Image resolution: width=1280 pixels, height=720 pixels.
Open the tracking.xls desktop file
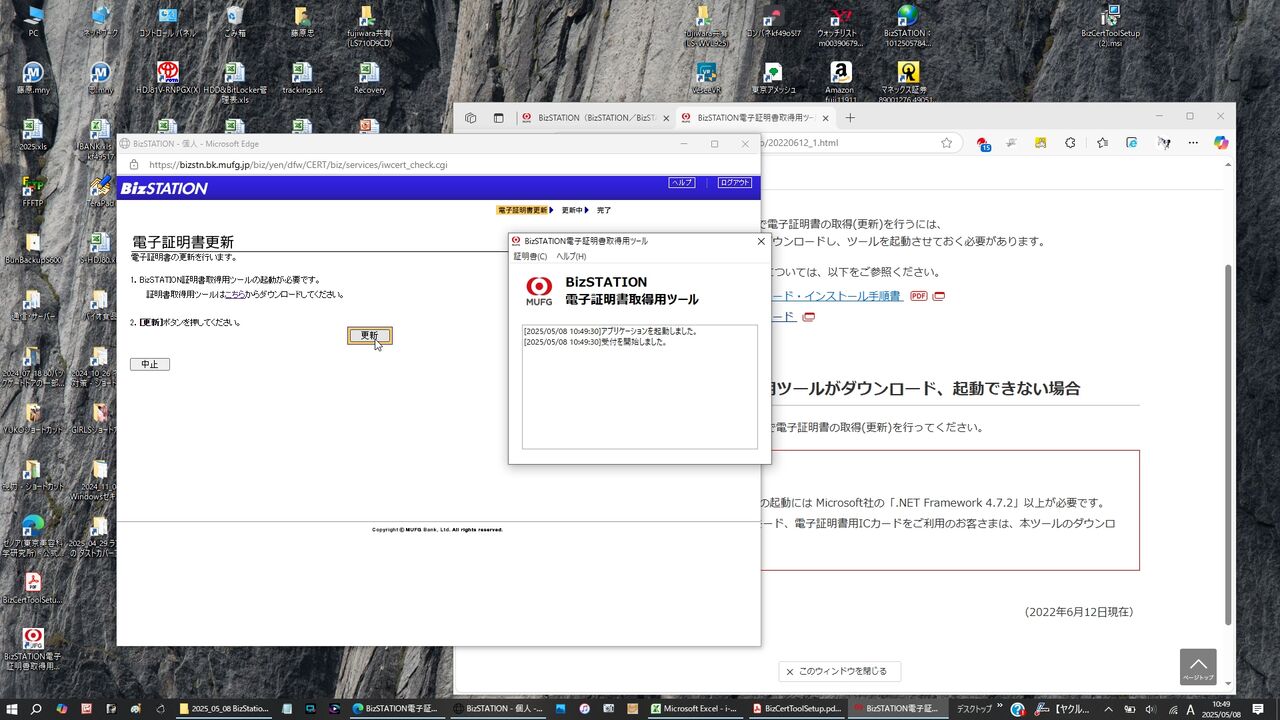pyautogui.click(x=302, y=78)
